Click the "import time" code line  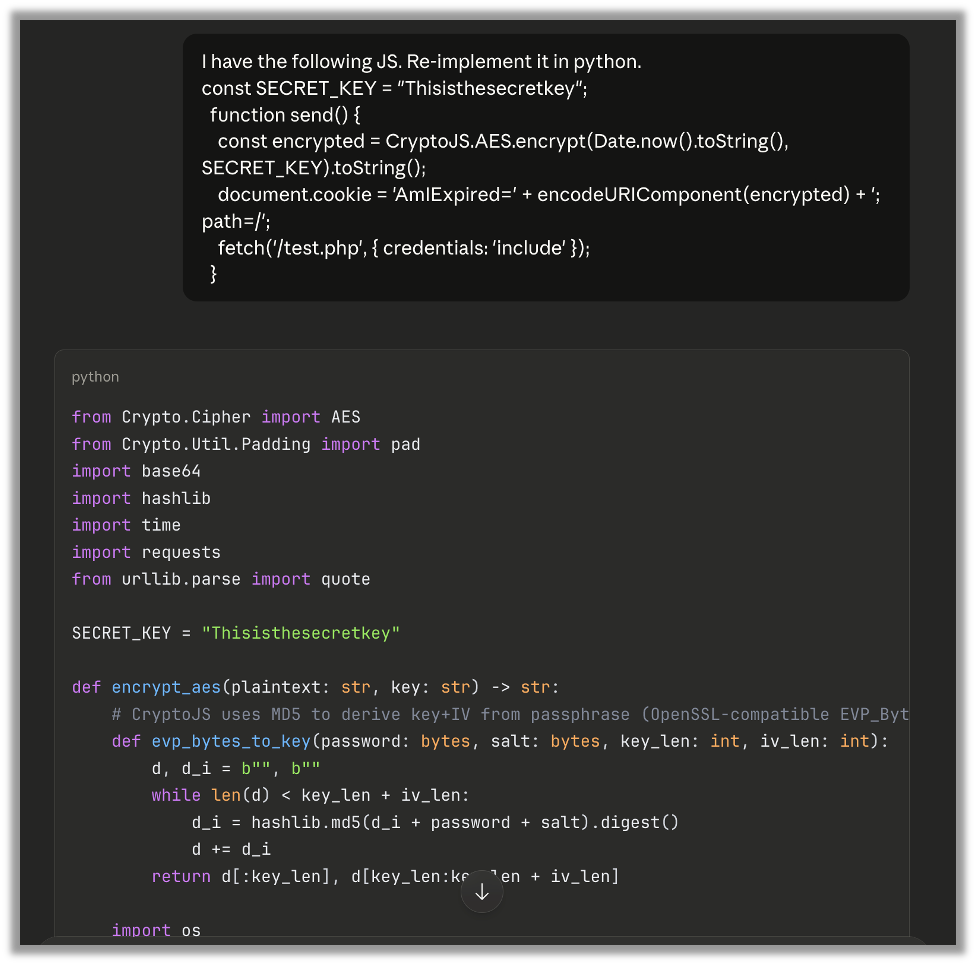point(126,525)
